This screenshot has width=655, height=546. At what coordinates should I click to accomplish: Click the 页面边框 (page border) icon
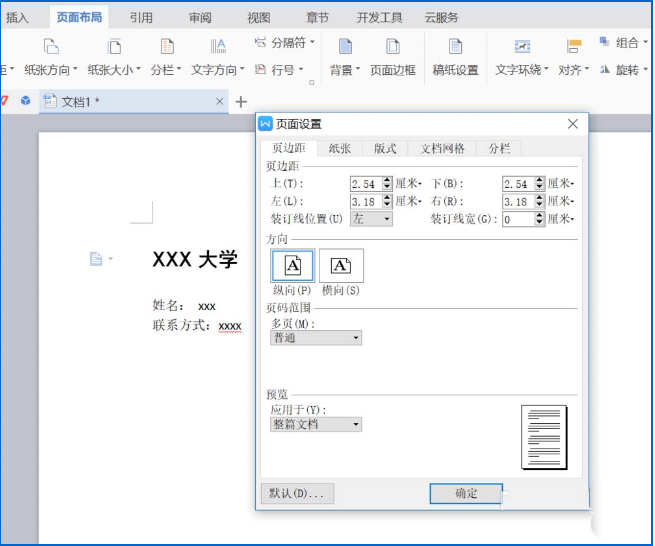393,48
